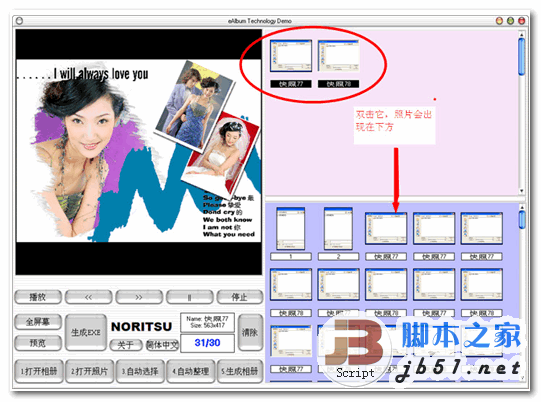Image resolution: width=541 pixels, height=402 pixels.
Task: Select the thumbnail labeled 1 in lower panel
Action: 291,228
